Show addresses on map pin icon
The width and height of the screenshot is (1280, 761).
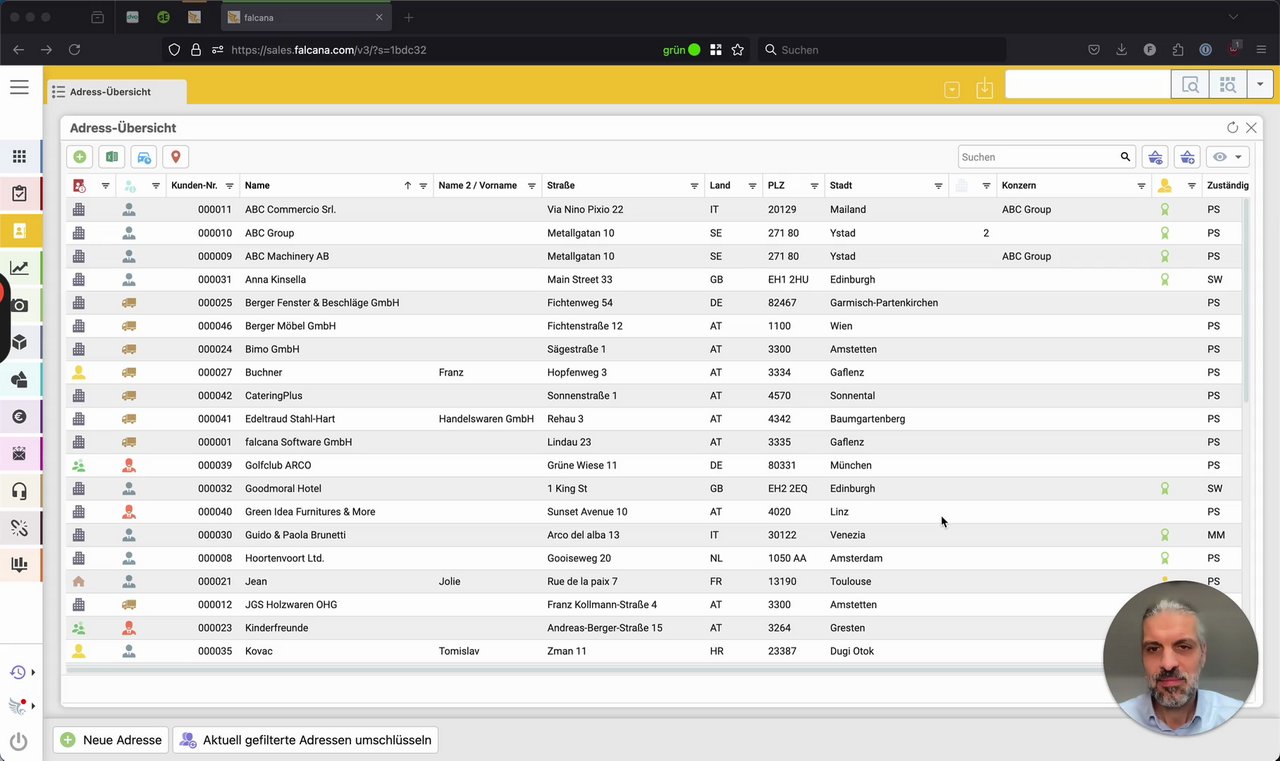176,157
